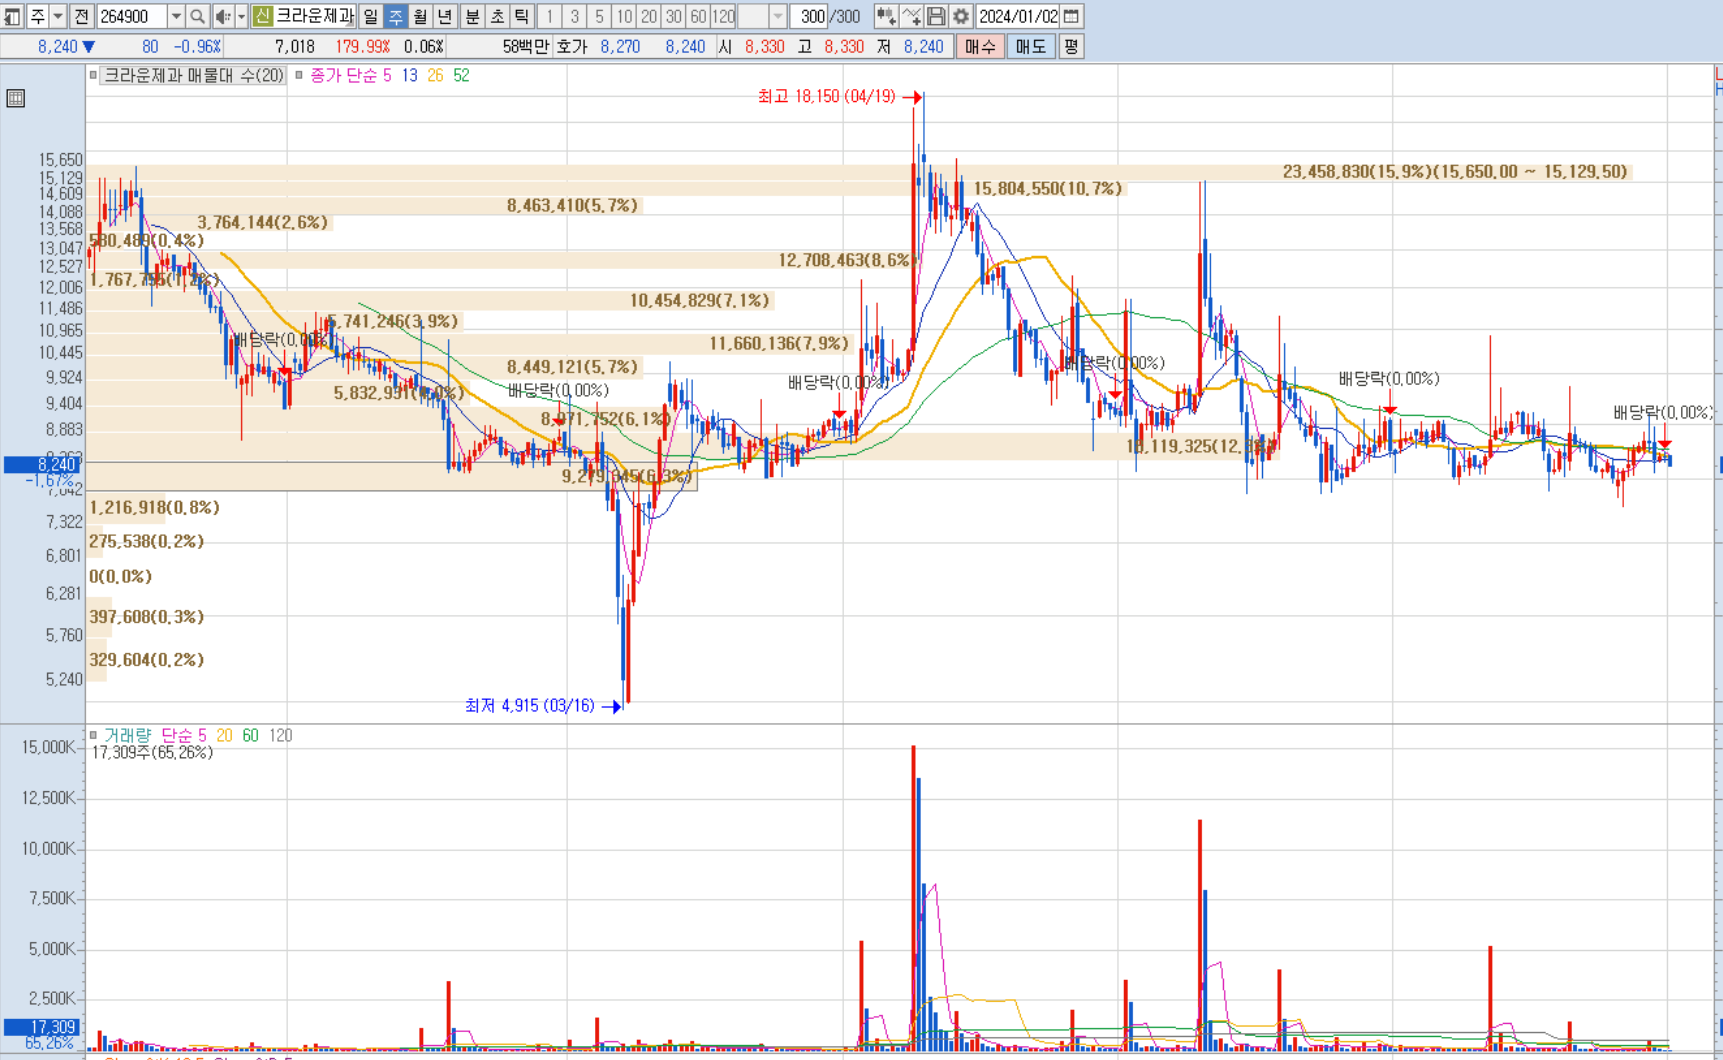Toggle the 종가 단순 moving average marker
Viewport: 1723px width, 1060px height.
(299, 75)
